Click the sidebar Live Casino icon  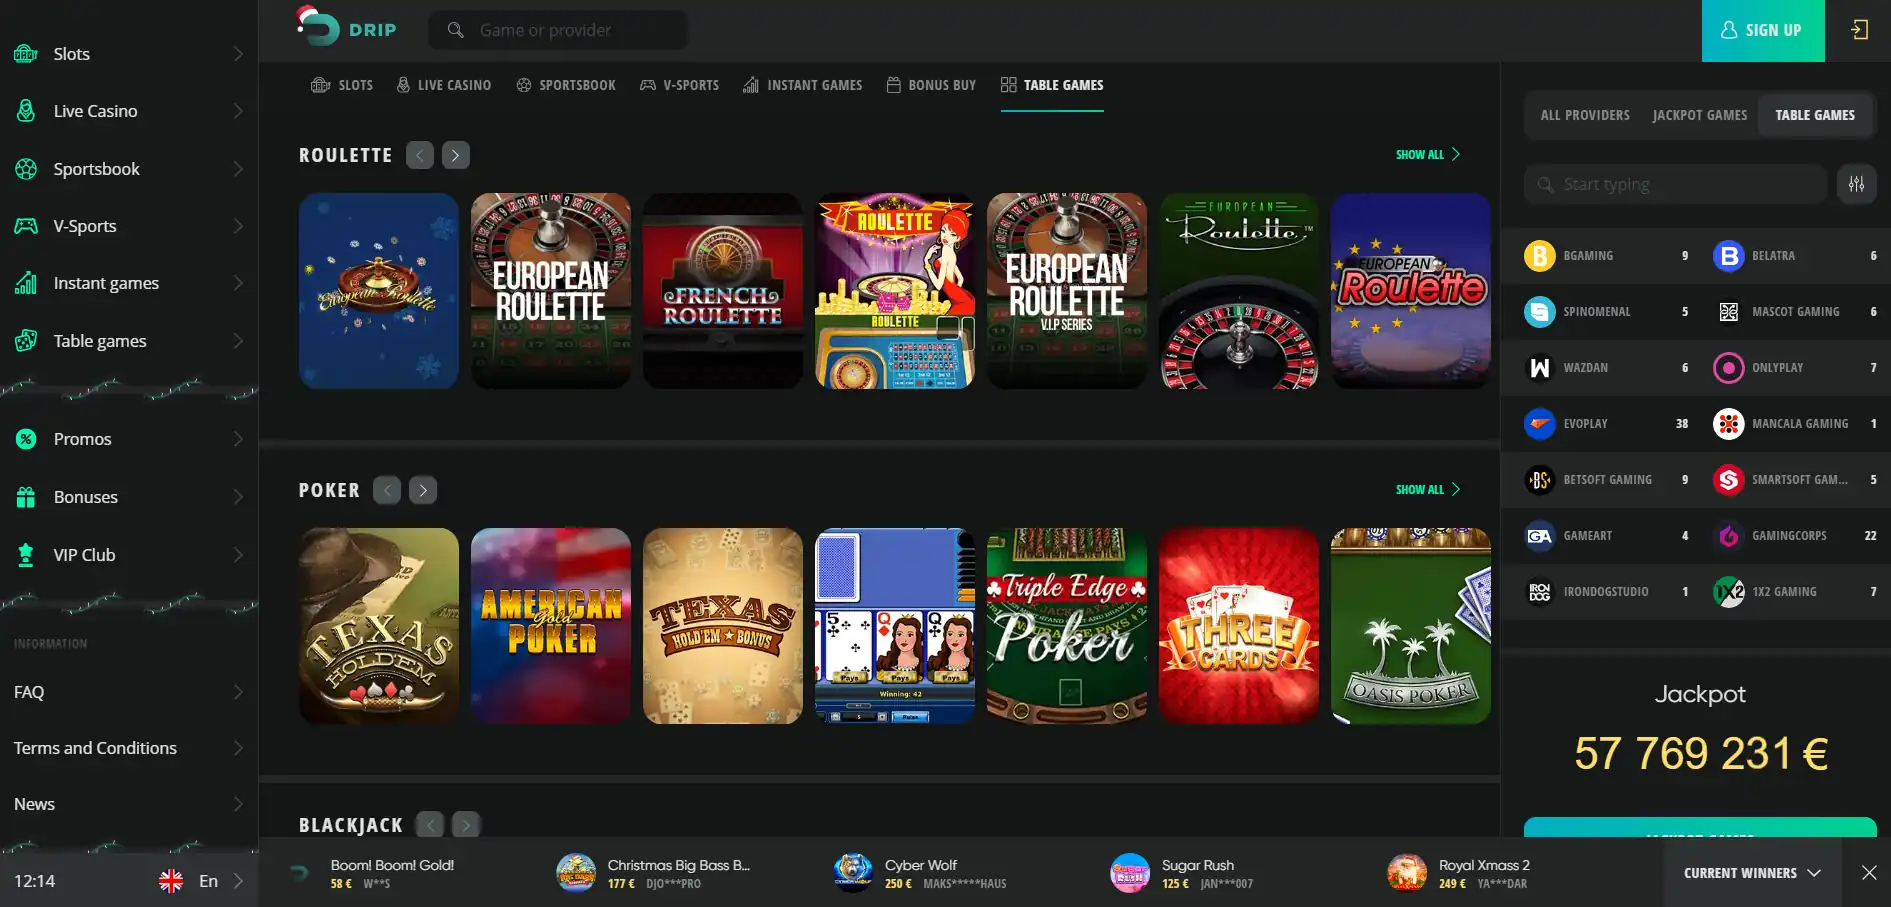(x=26, y=111)
